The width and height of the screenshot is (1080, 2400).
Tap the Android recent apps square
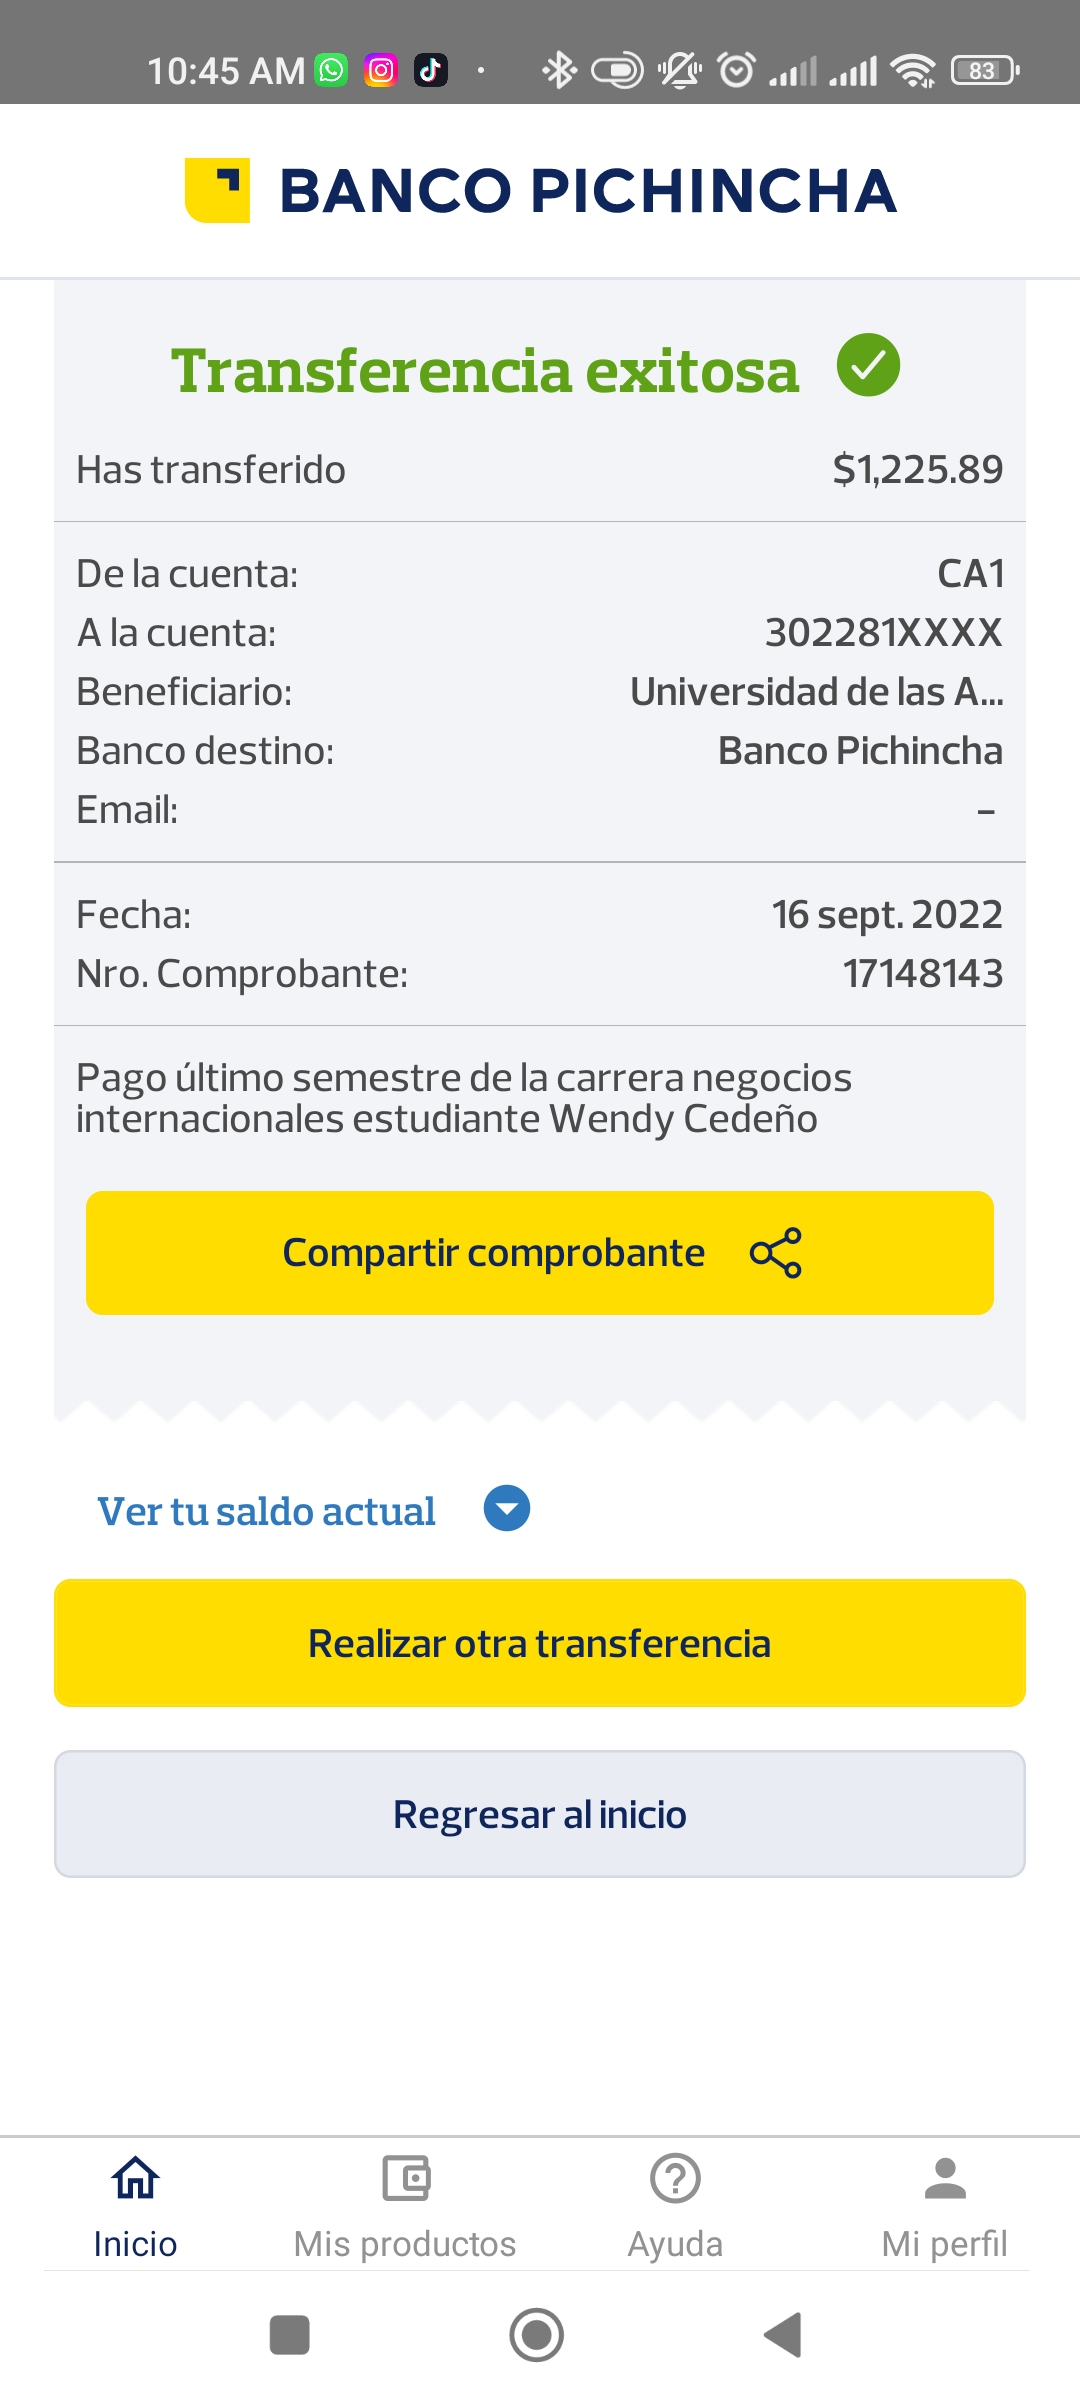point(290,2335)
